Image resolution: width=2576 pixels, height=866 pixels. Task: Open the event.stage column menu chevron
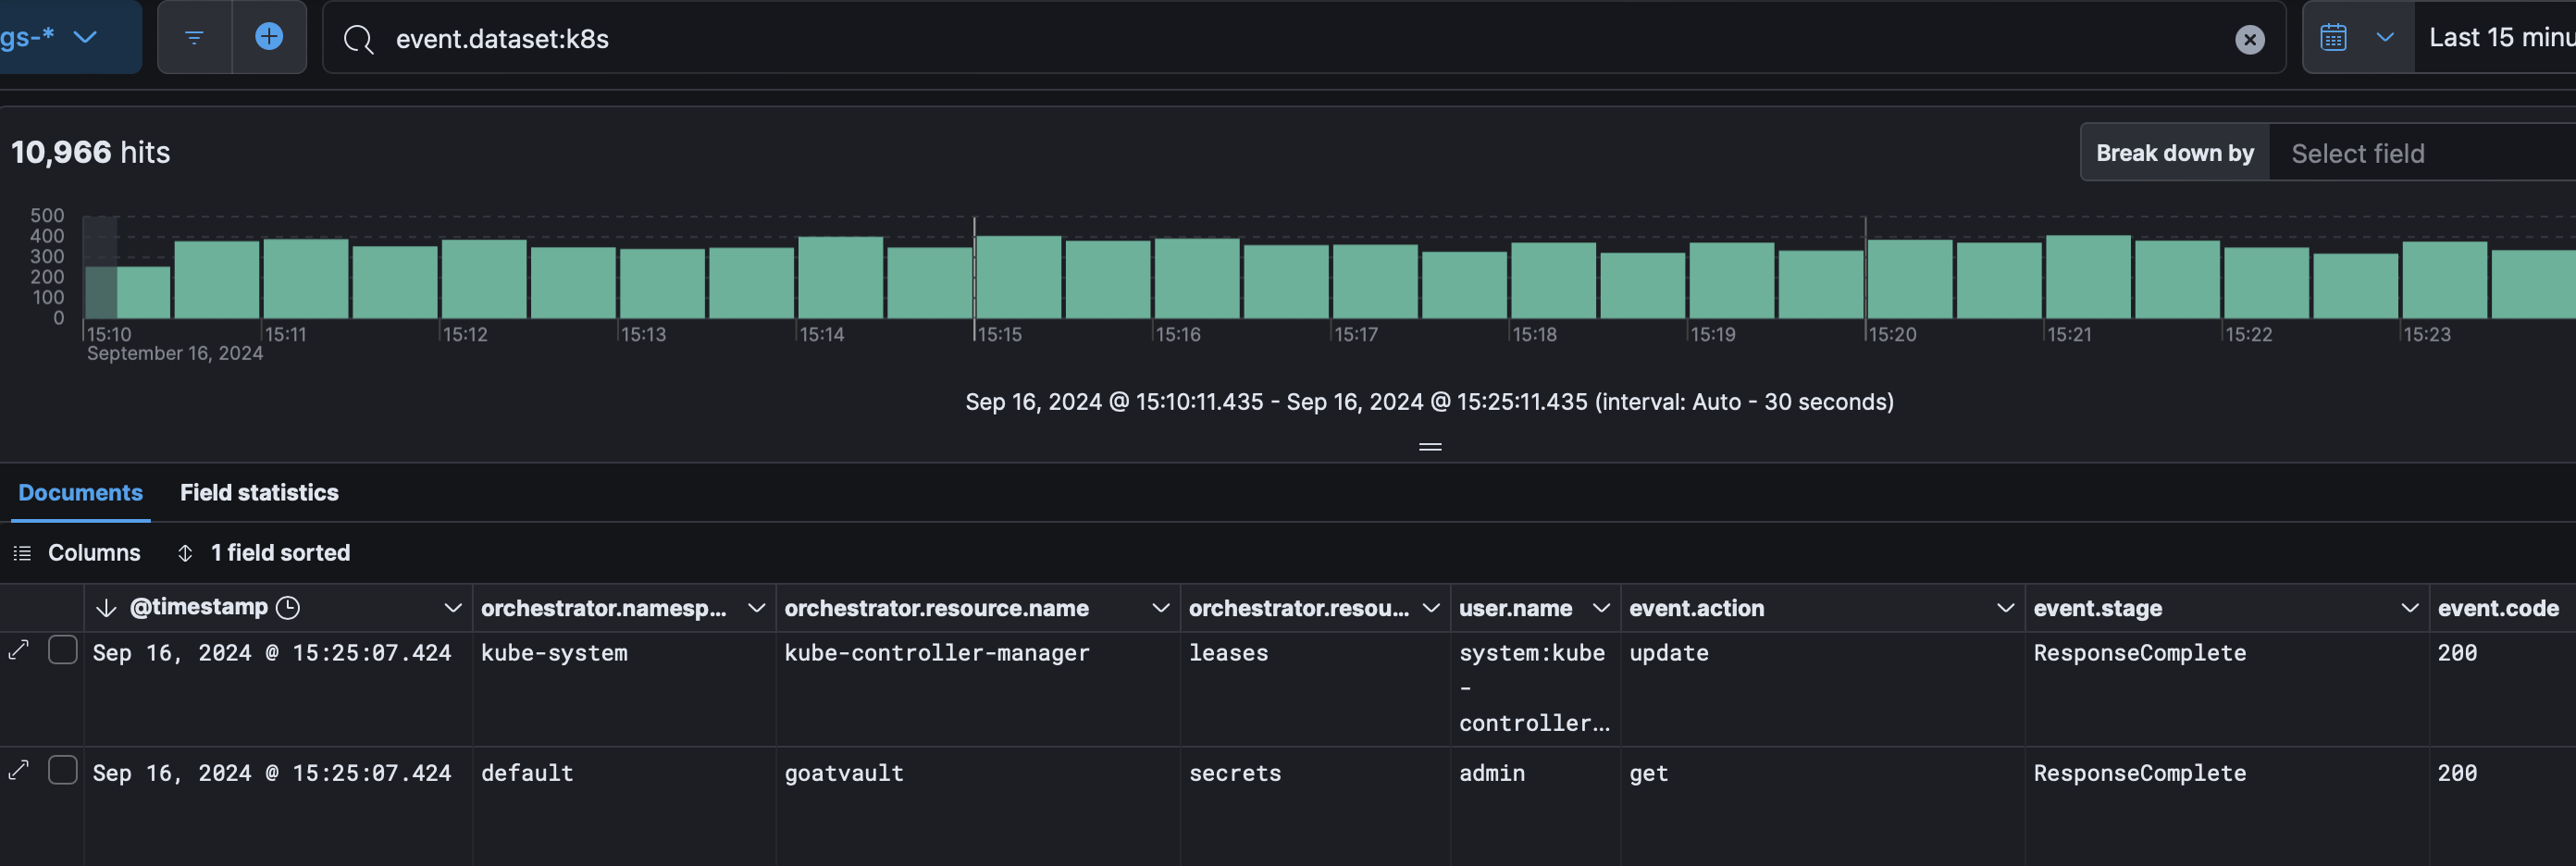tap(2410, 608)
